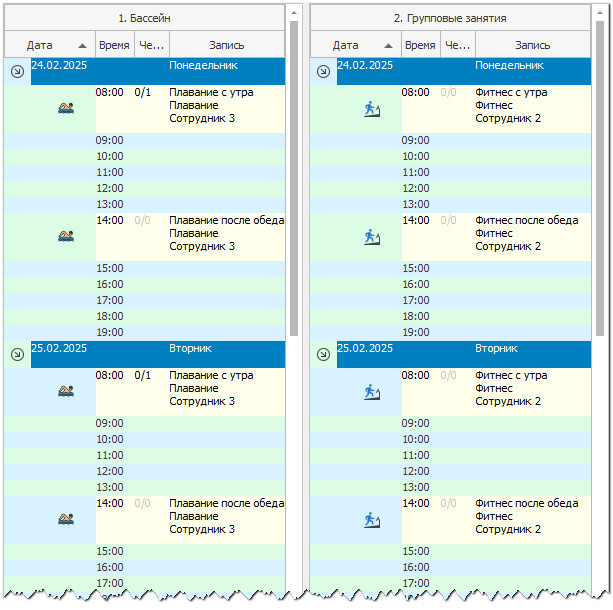Collapse 24.02.2025 group in Бассейн panel
Image resolution: width=613 pixels, height=610 pixels.
pos(17,72)
